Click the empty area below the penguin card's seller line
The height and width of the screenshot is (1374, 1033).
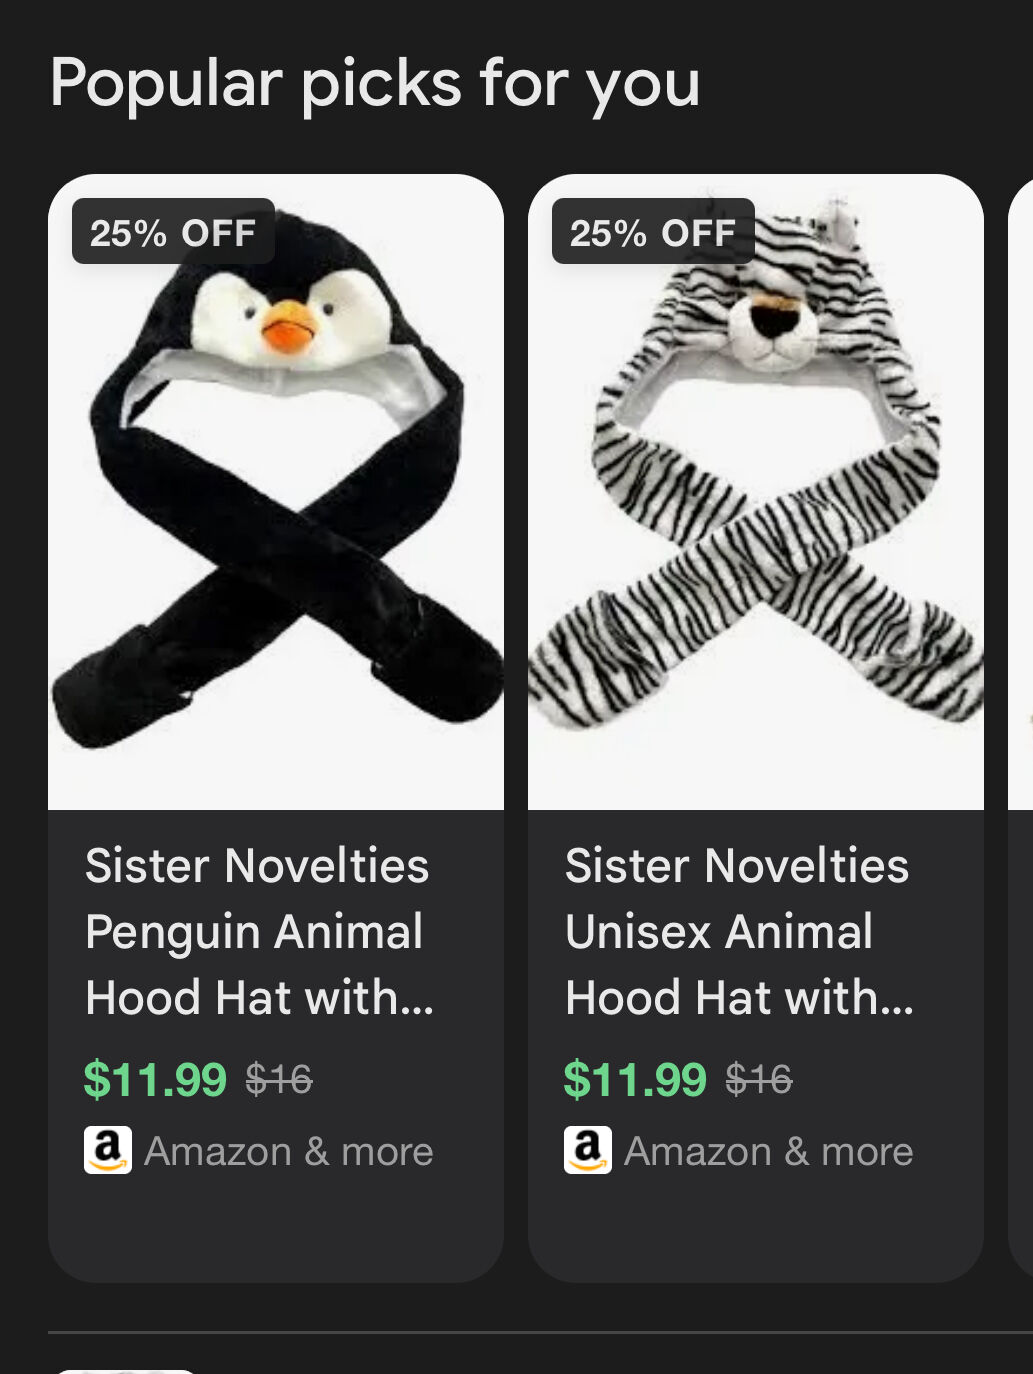click(276, 1230)
